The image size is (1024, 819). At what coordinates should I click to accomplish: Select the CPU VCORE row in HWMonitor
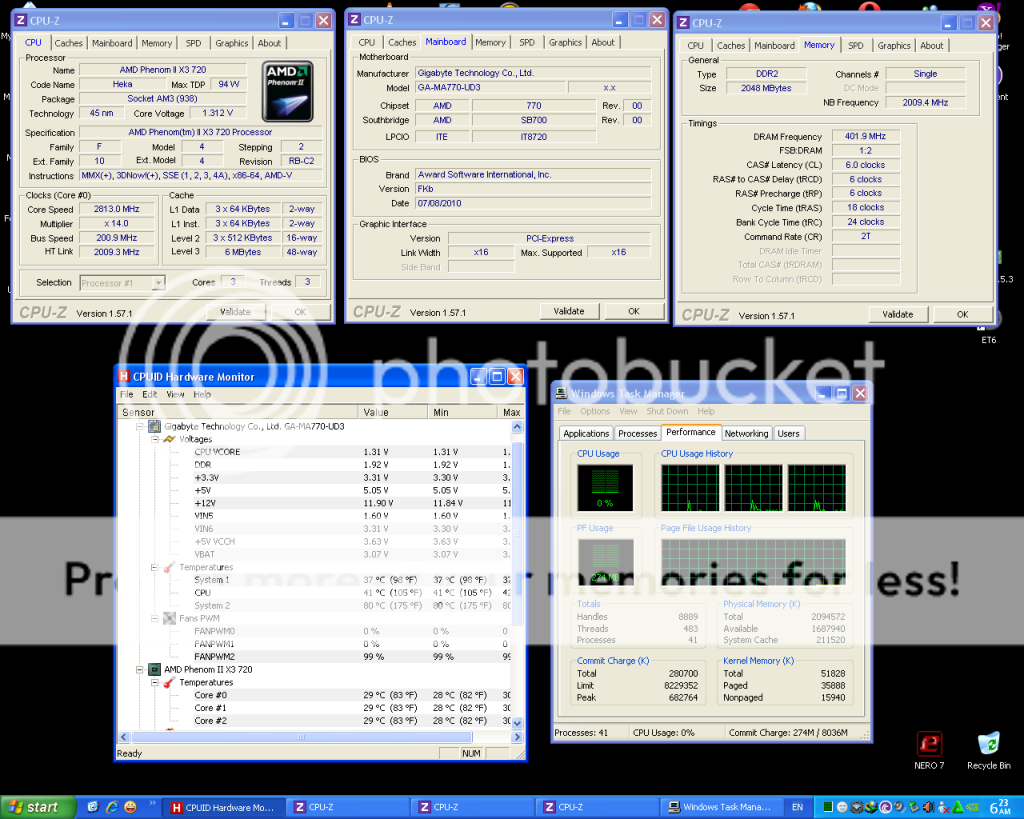(315, 452)
